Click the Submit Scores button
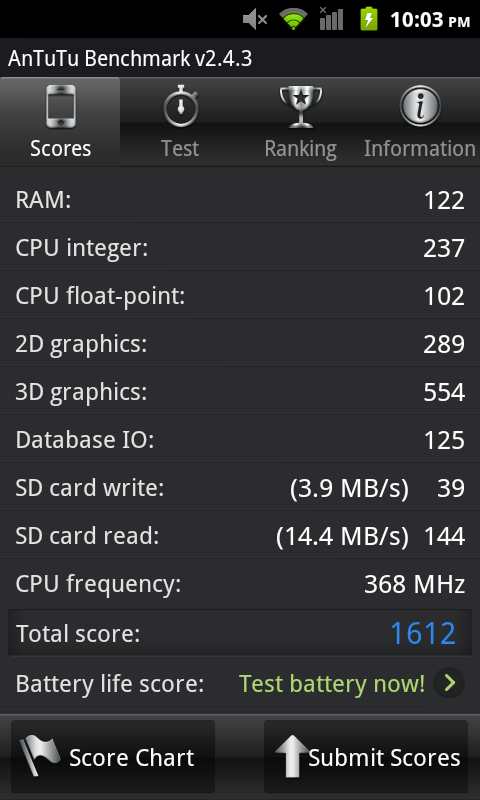Viewport: 480px width, 800px height. (x=366, y=756)
